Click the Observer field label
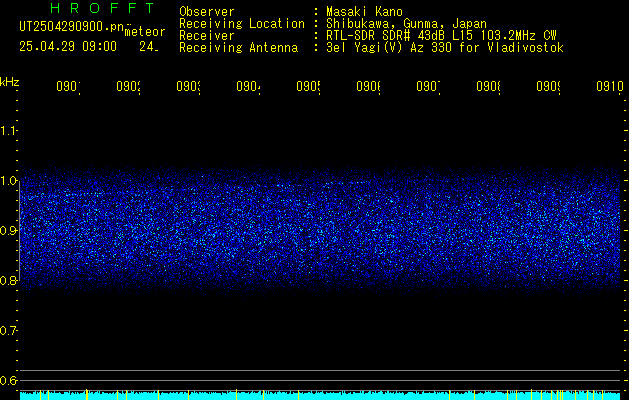This screenshot has height=400, width=629. [207, 11]
